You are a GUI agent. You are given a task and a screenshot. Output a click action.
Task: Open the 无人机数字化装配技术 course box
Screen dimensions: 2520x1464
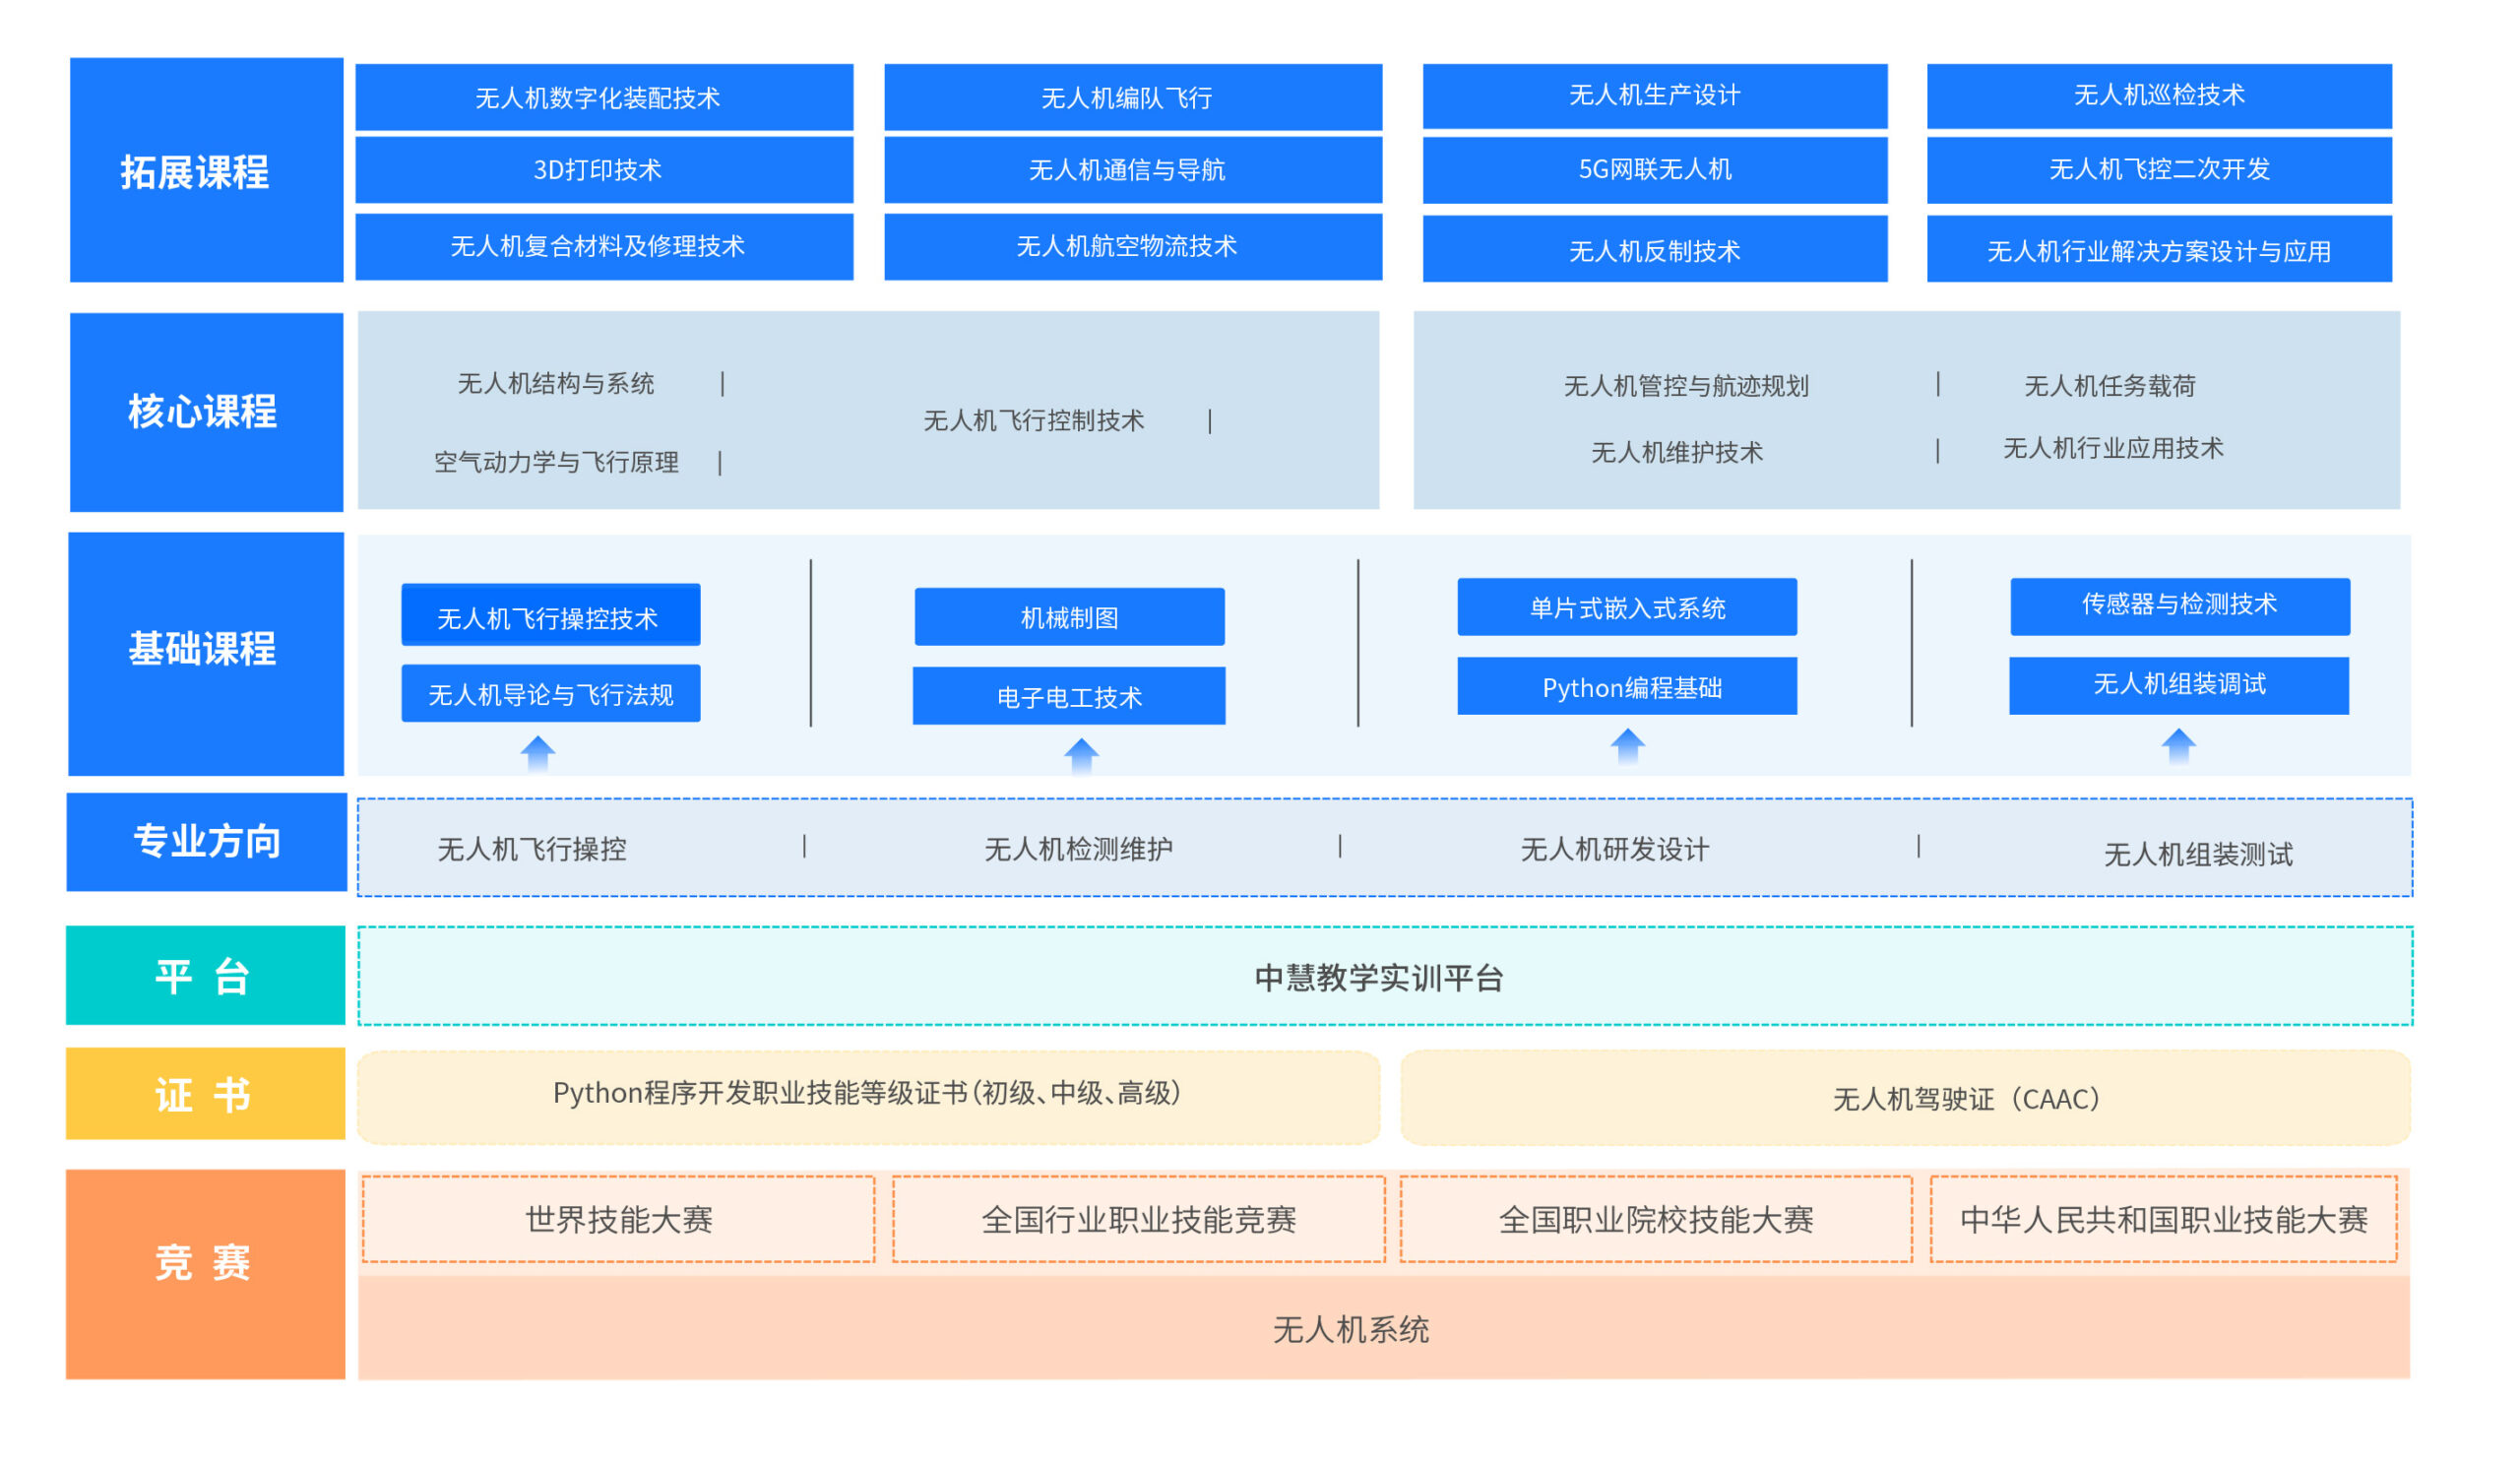click(604, 97)
